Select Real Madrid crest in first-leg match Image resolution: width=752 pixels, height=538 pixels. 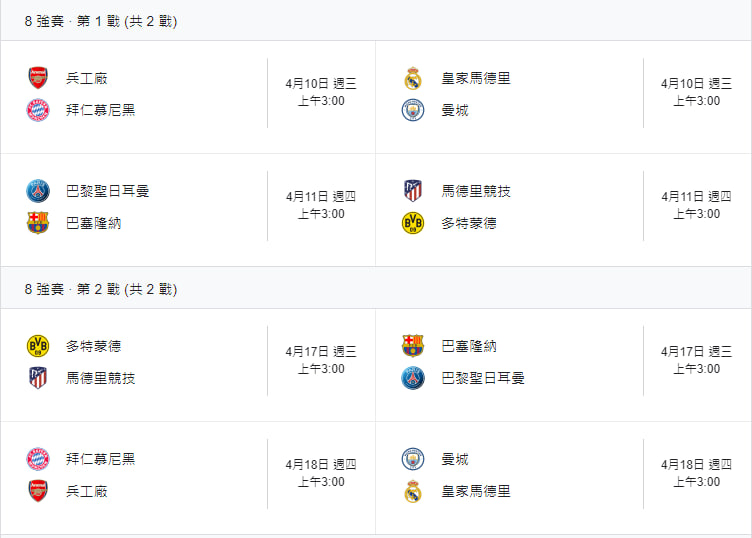pyautogui.click(x=413, y=78)
